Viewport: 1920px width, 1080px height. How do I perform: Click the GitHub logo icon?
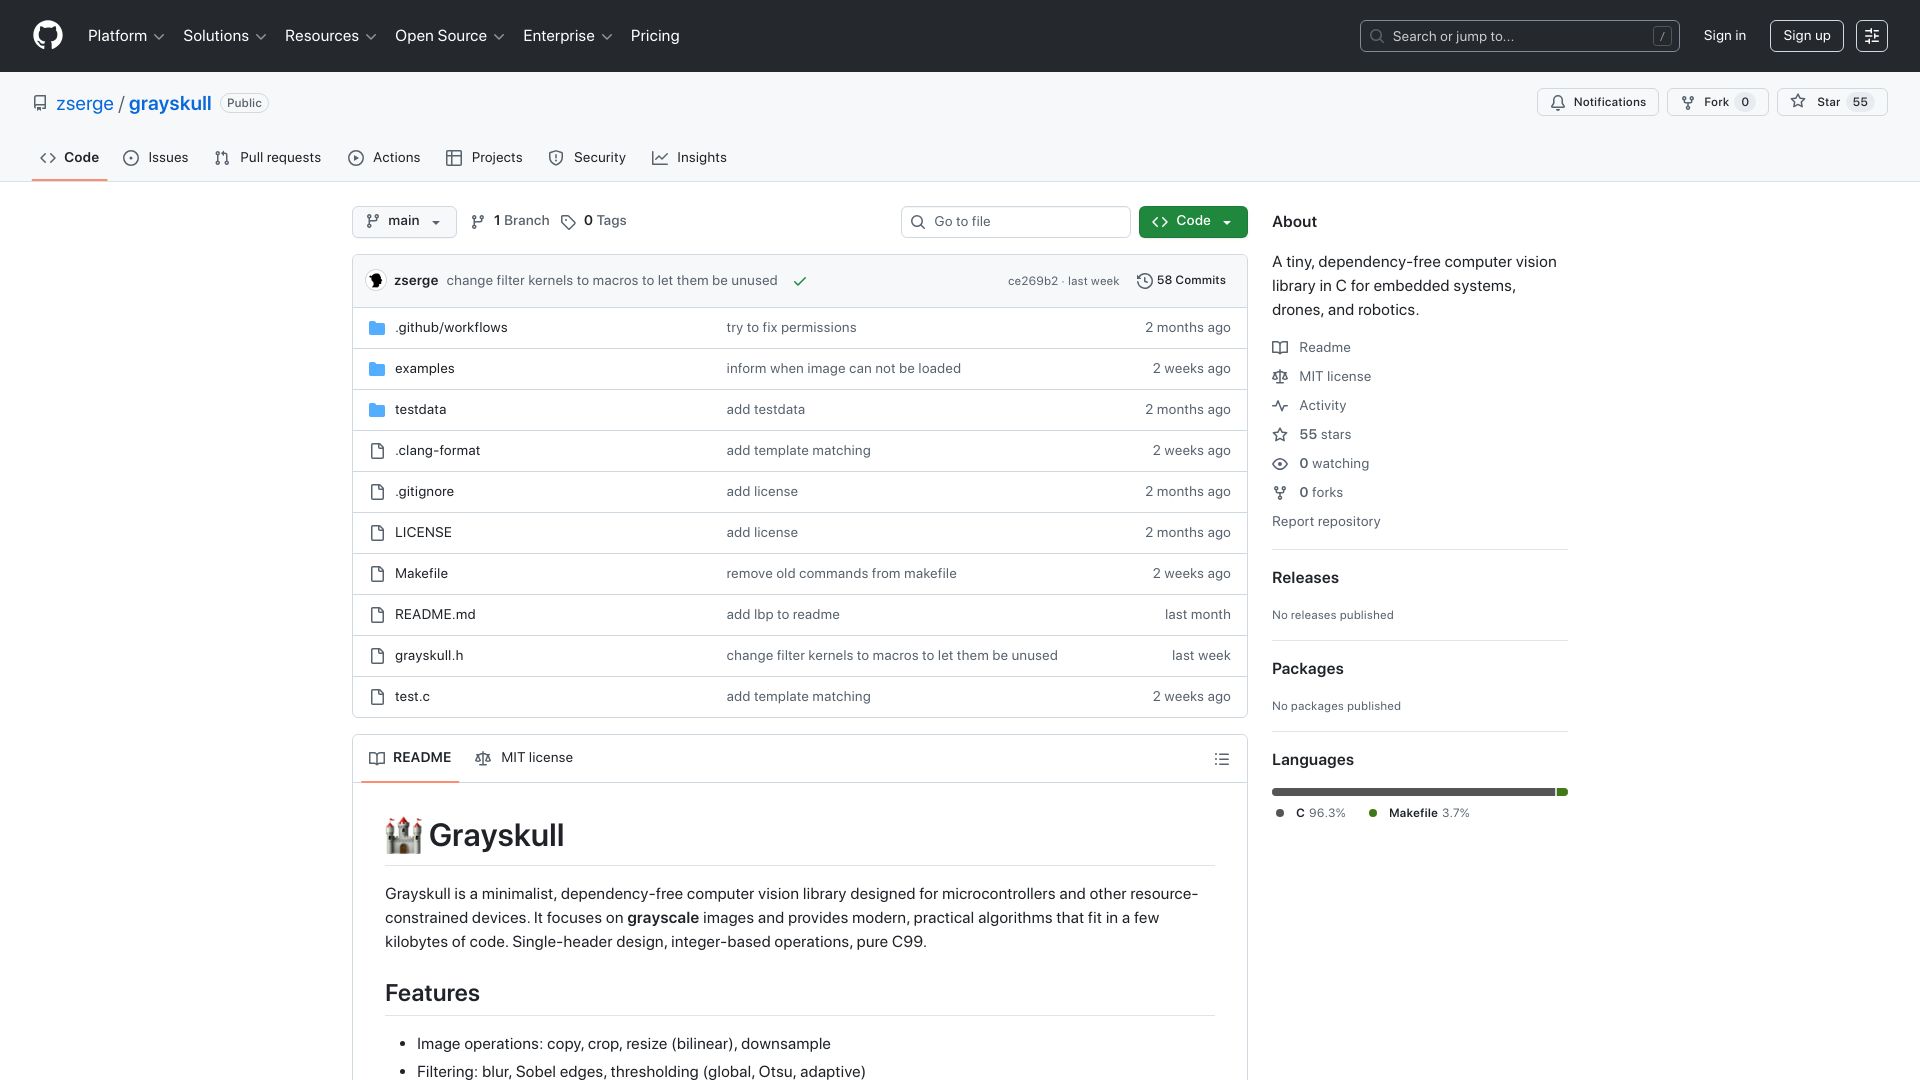47,36
